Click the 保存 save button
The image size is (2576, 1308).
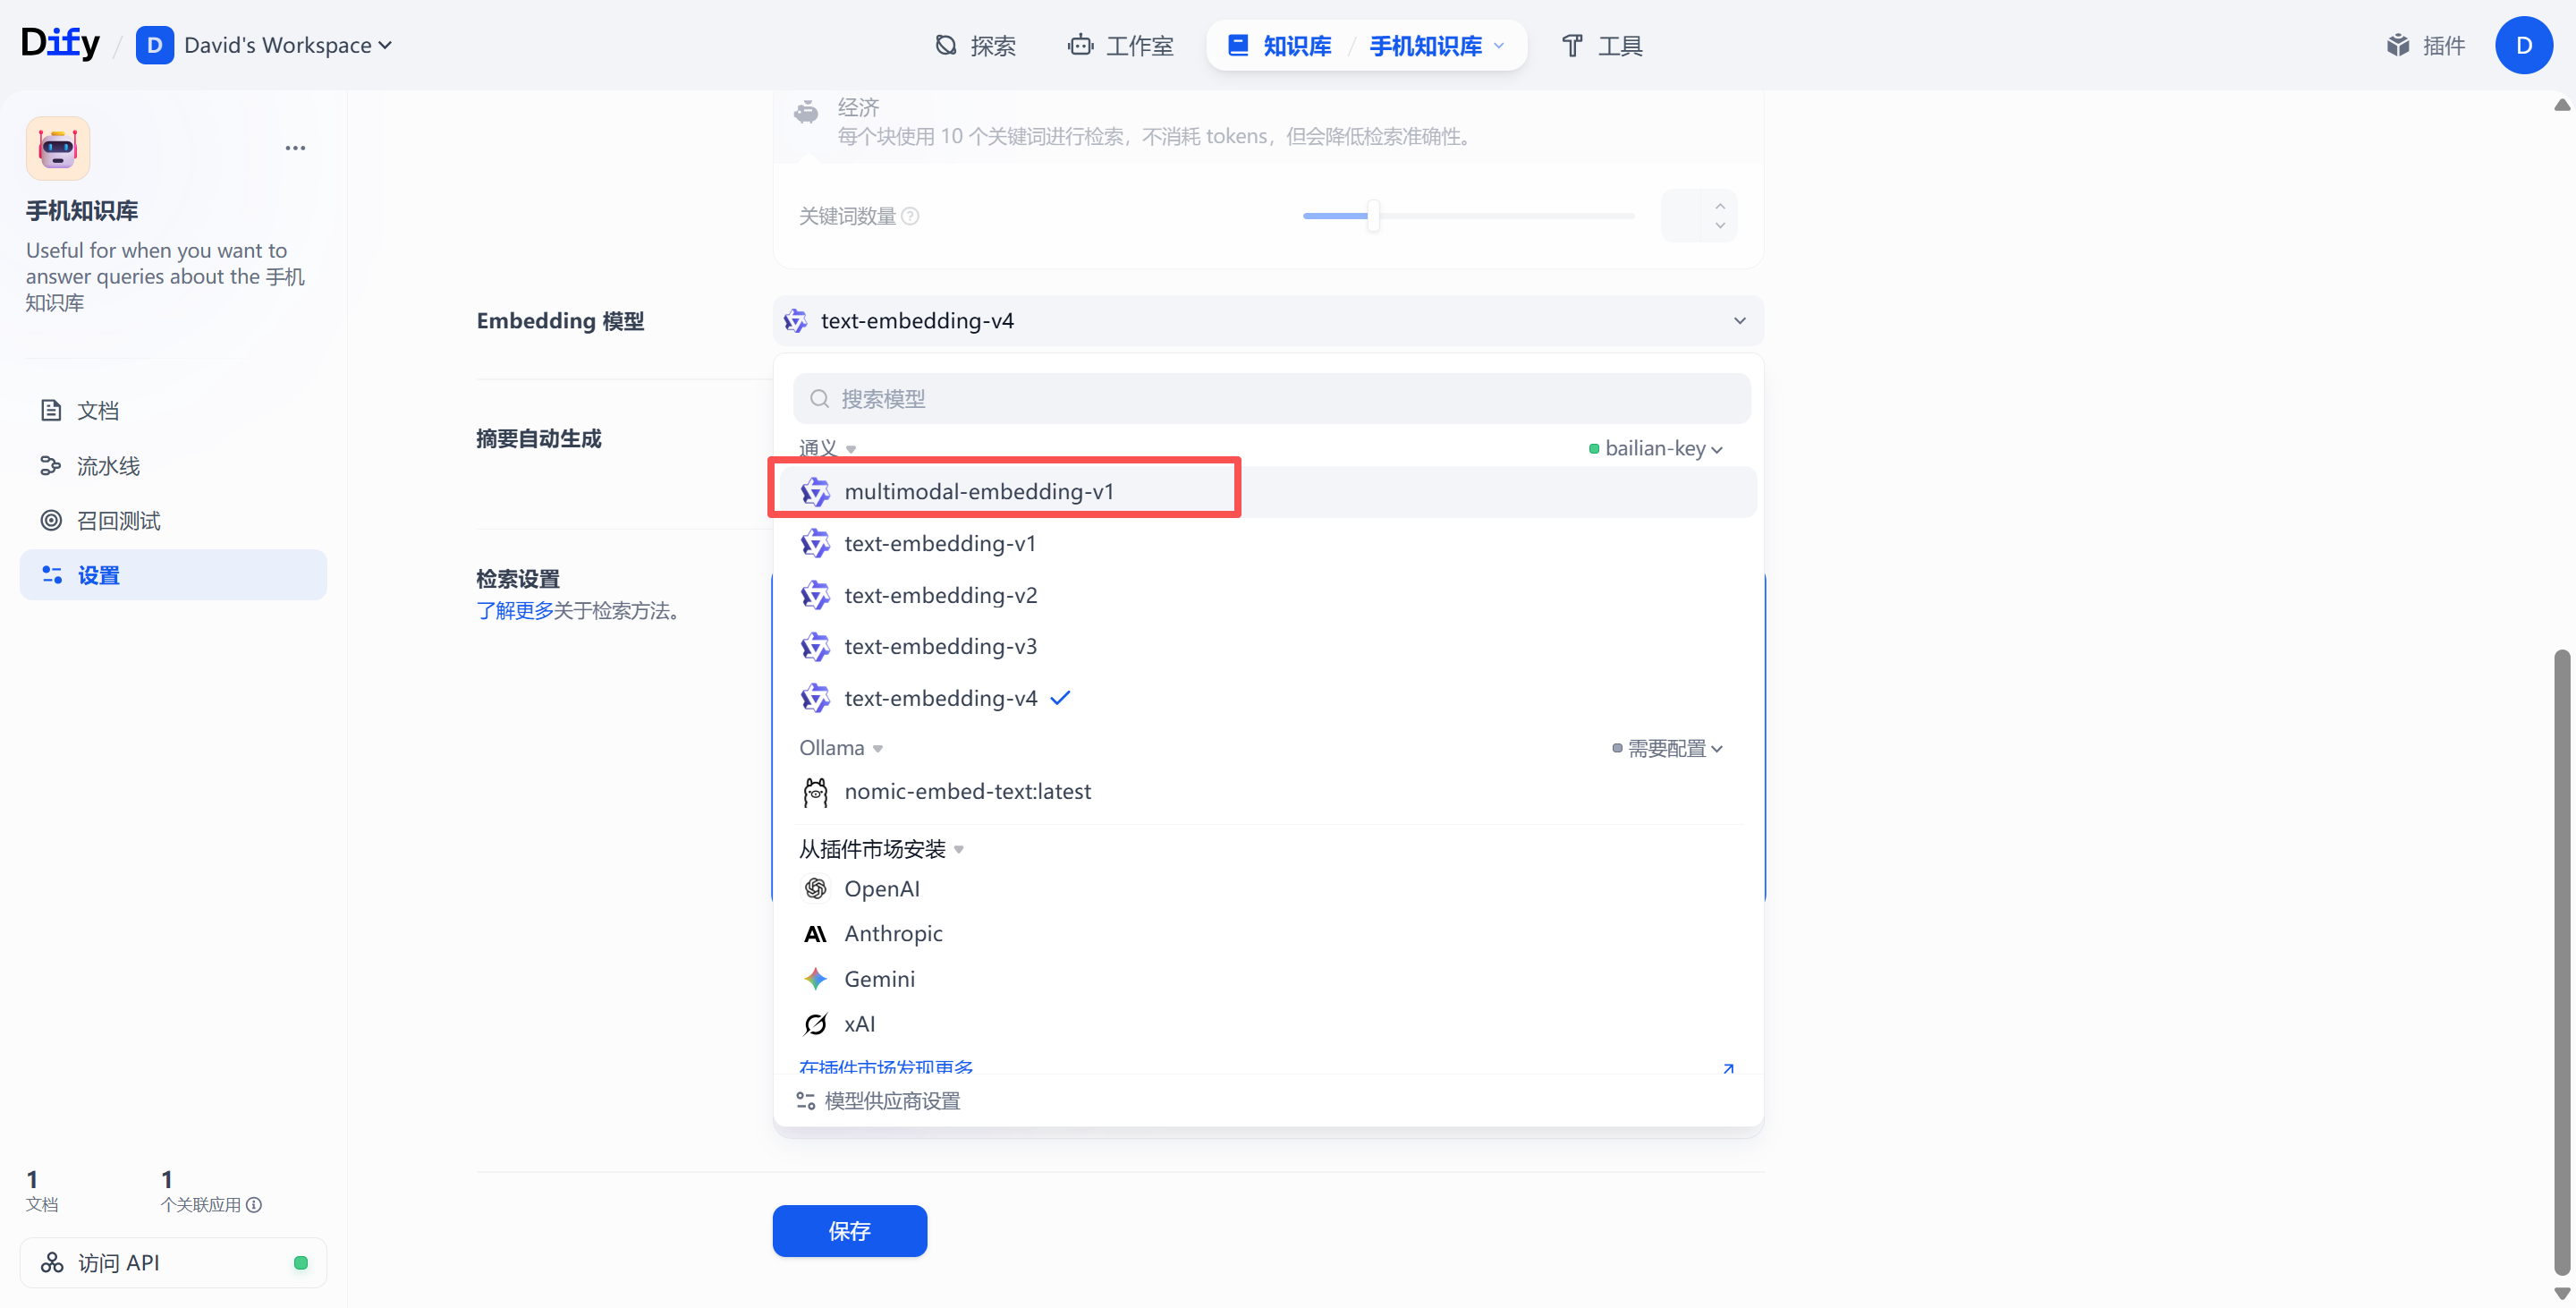(x=849, y=1231)
